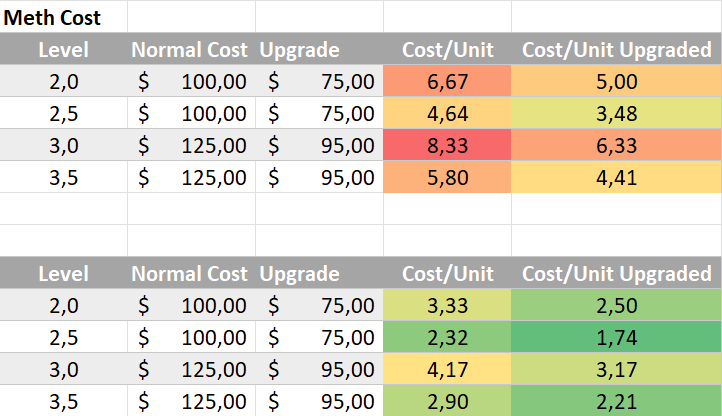Click the cell with value 2,90
The height and width of the screenshot is (416, 722).
point(447,401)
